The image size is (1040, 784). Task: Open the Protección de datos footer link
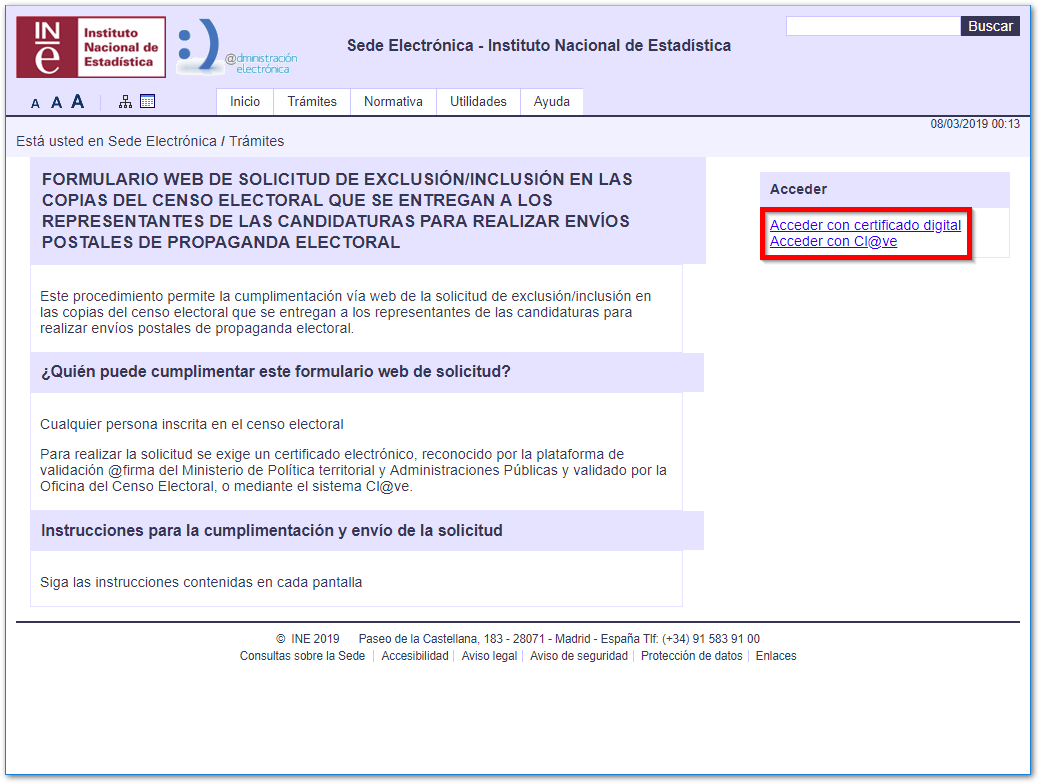(691, 656)
